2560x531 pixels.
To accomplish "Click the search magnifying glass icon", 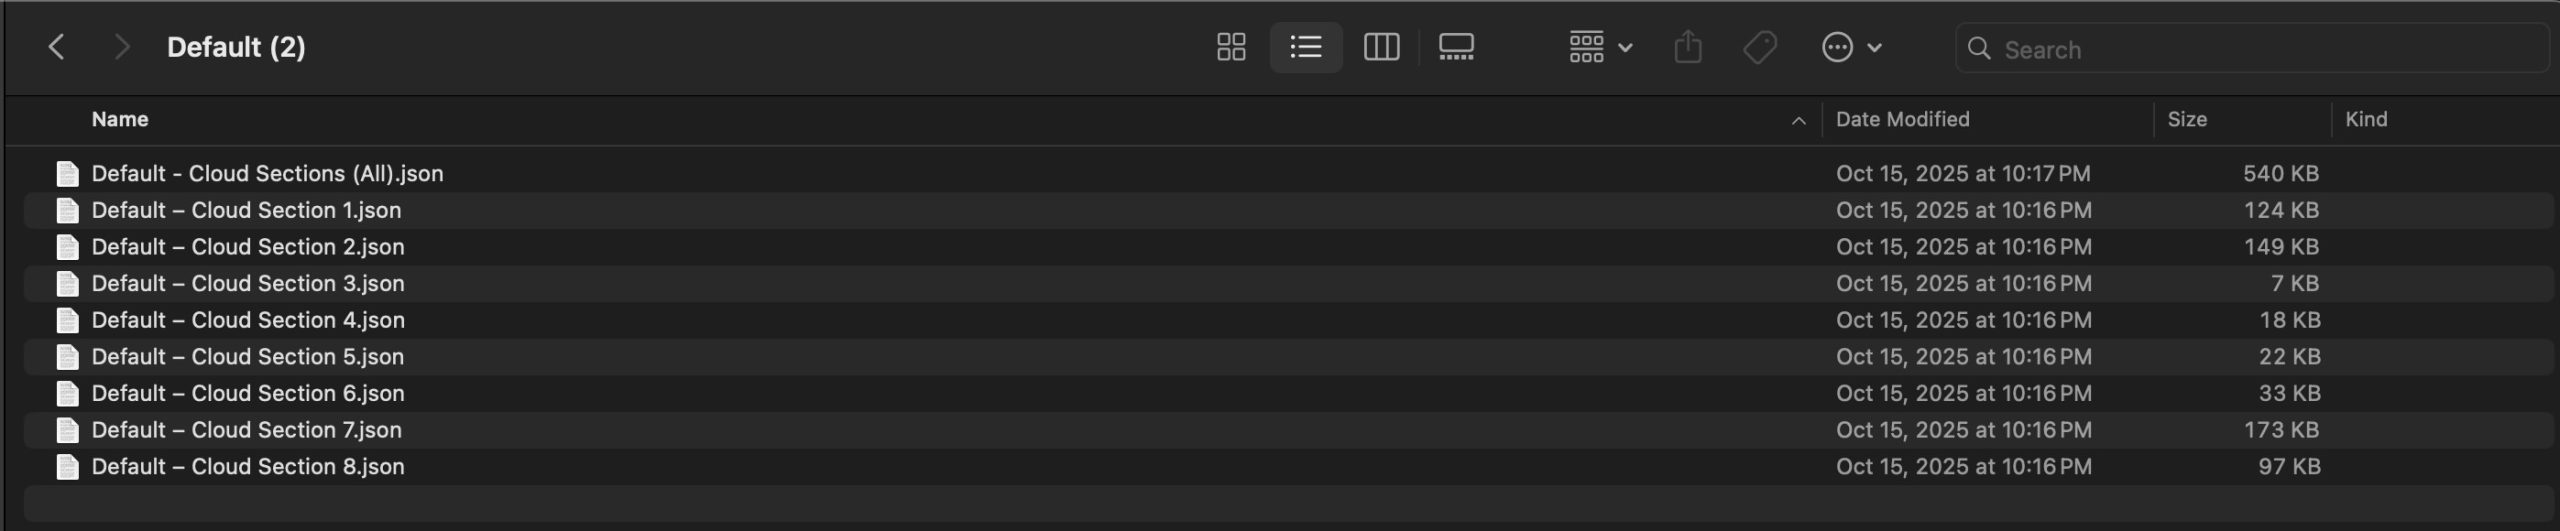I will tap(1978, 48).
